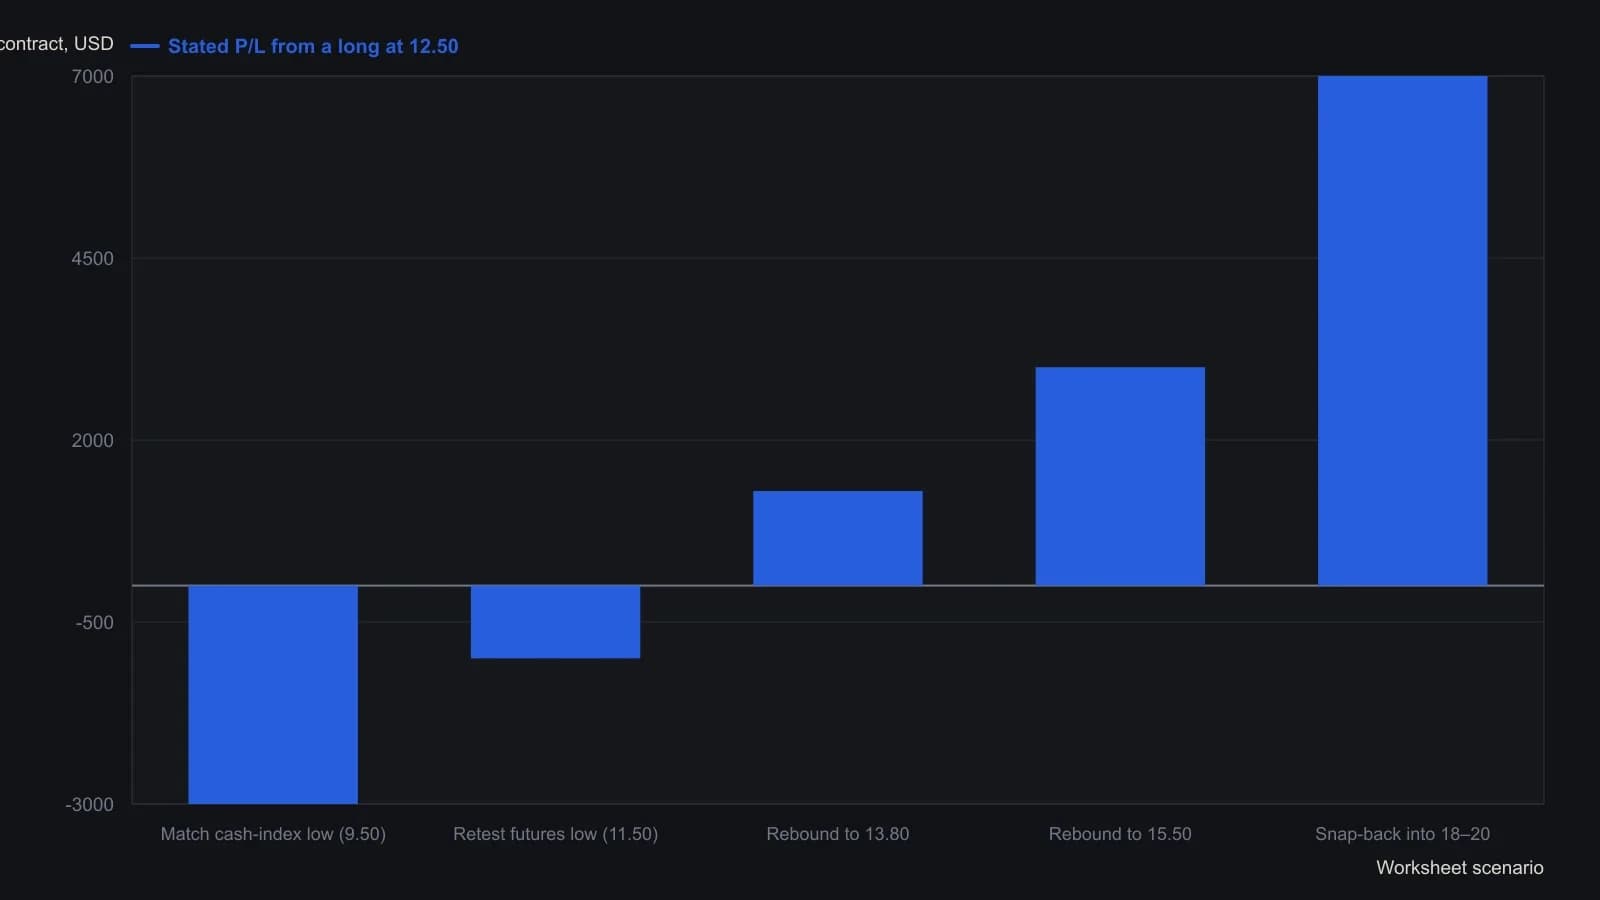Click the blue legend line marker
This screenshot has width=1600, height=900.
(145, 46)
